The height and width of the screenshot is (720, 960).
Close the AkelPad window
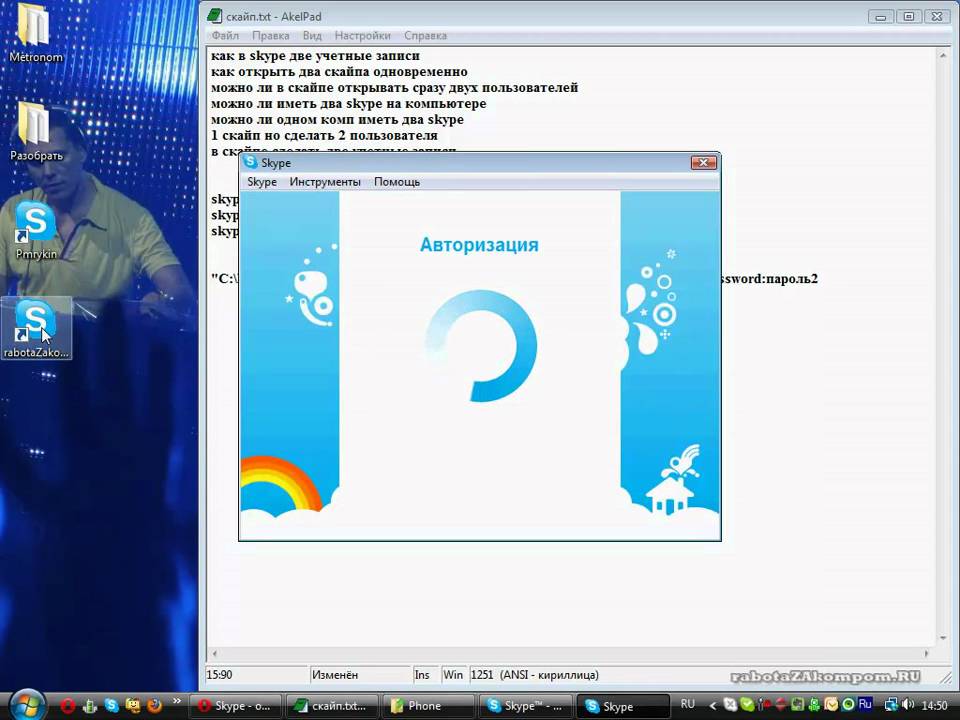click(937, 17)
